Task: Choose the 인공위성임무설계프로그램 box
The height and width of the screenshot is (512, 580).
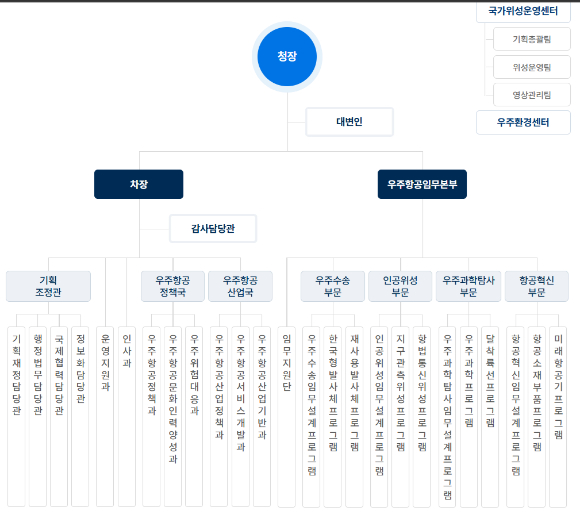Action: click(379, 417)
